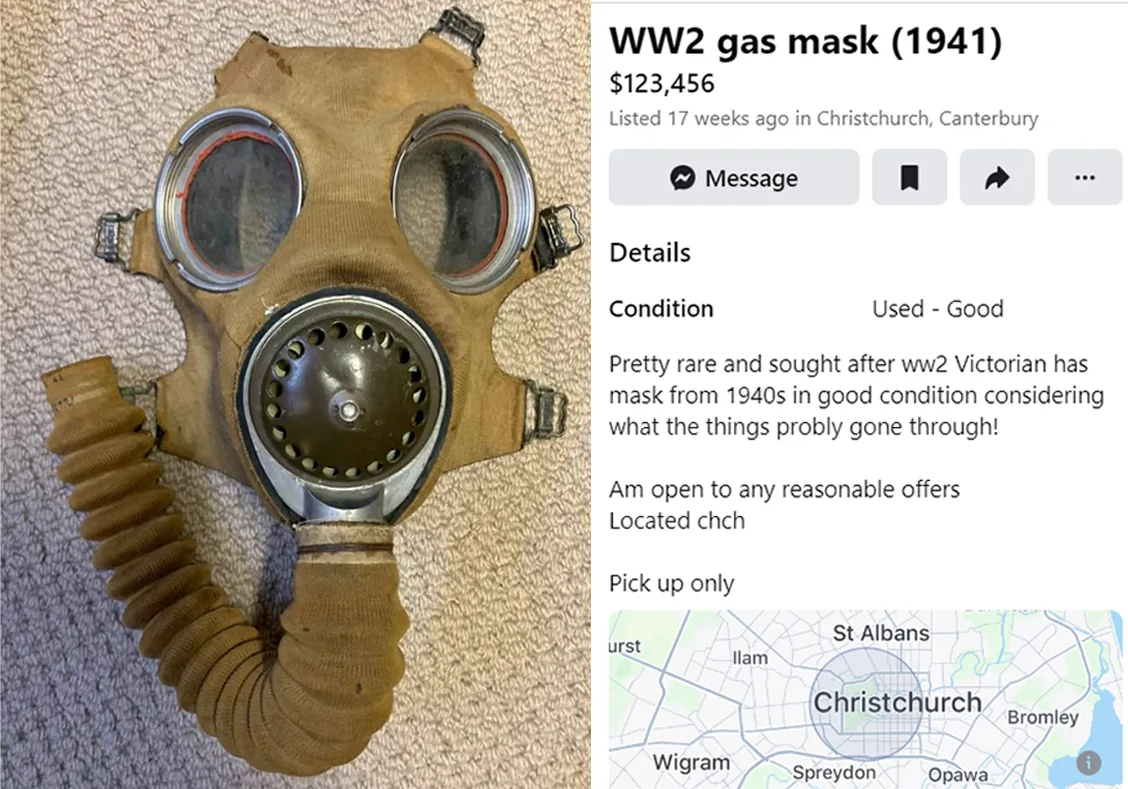Open the three-dots more options menu
The width and height of the screenshot is (1128, 789).
[1085, 177]
